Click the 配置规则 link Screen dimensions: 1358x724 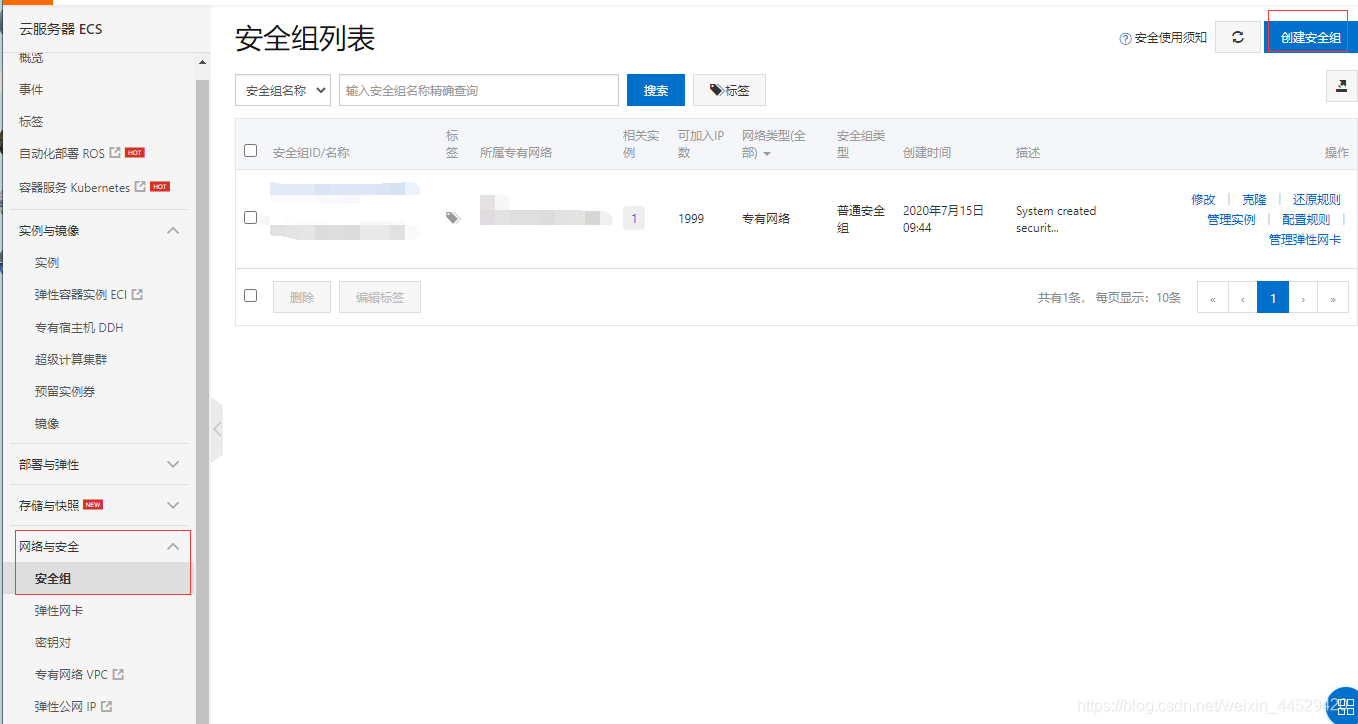coord(1305,220)
